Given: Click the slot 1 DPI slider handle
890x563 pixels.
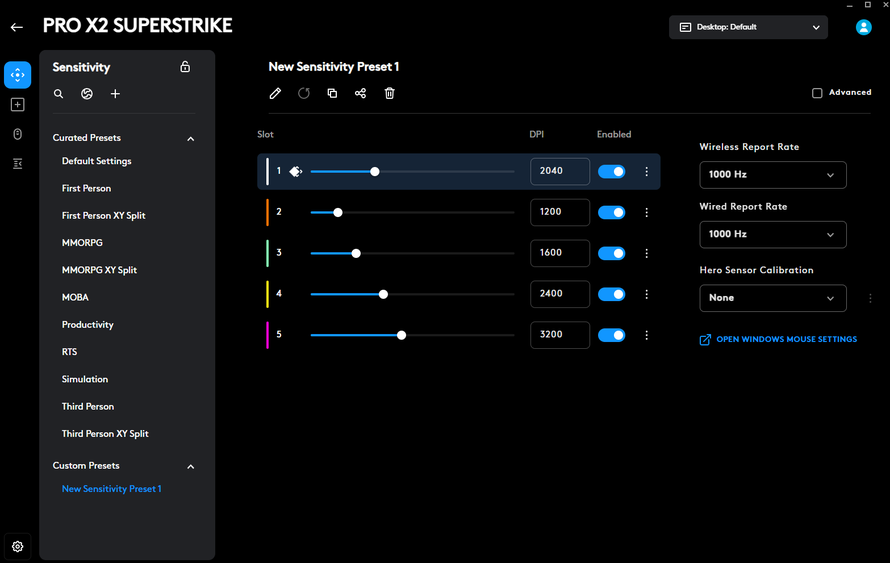Looking at the screenshot, I should click(x=375, y=171).
